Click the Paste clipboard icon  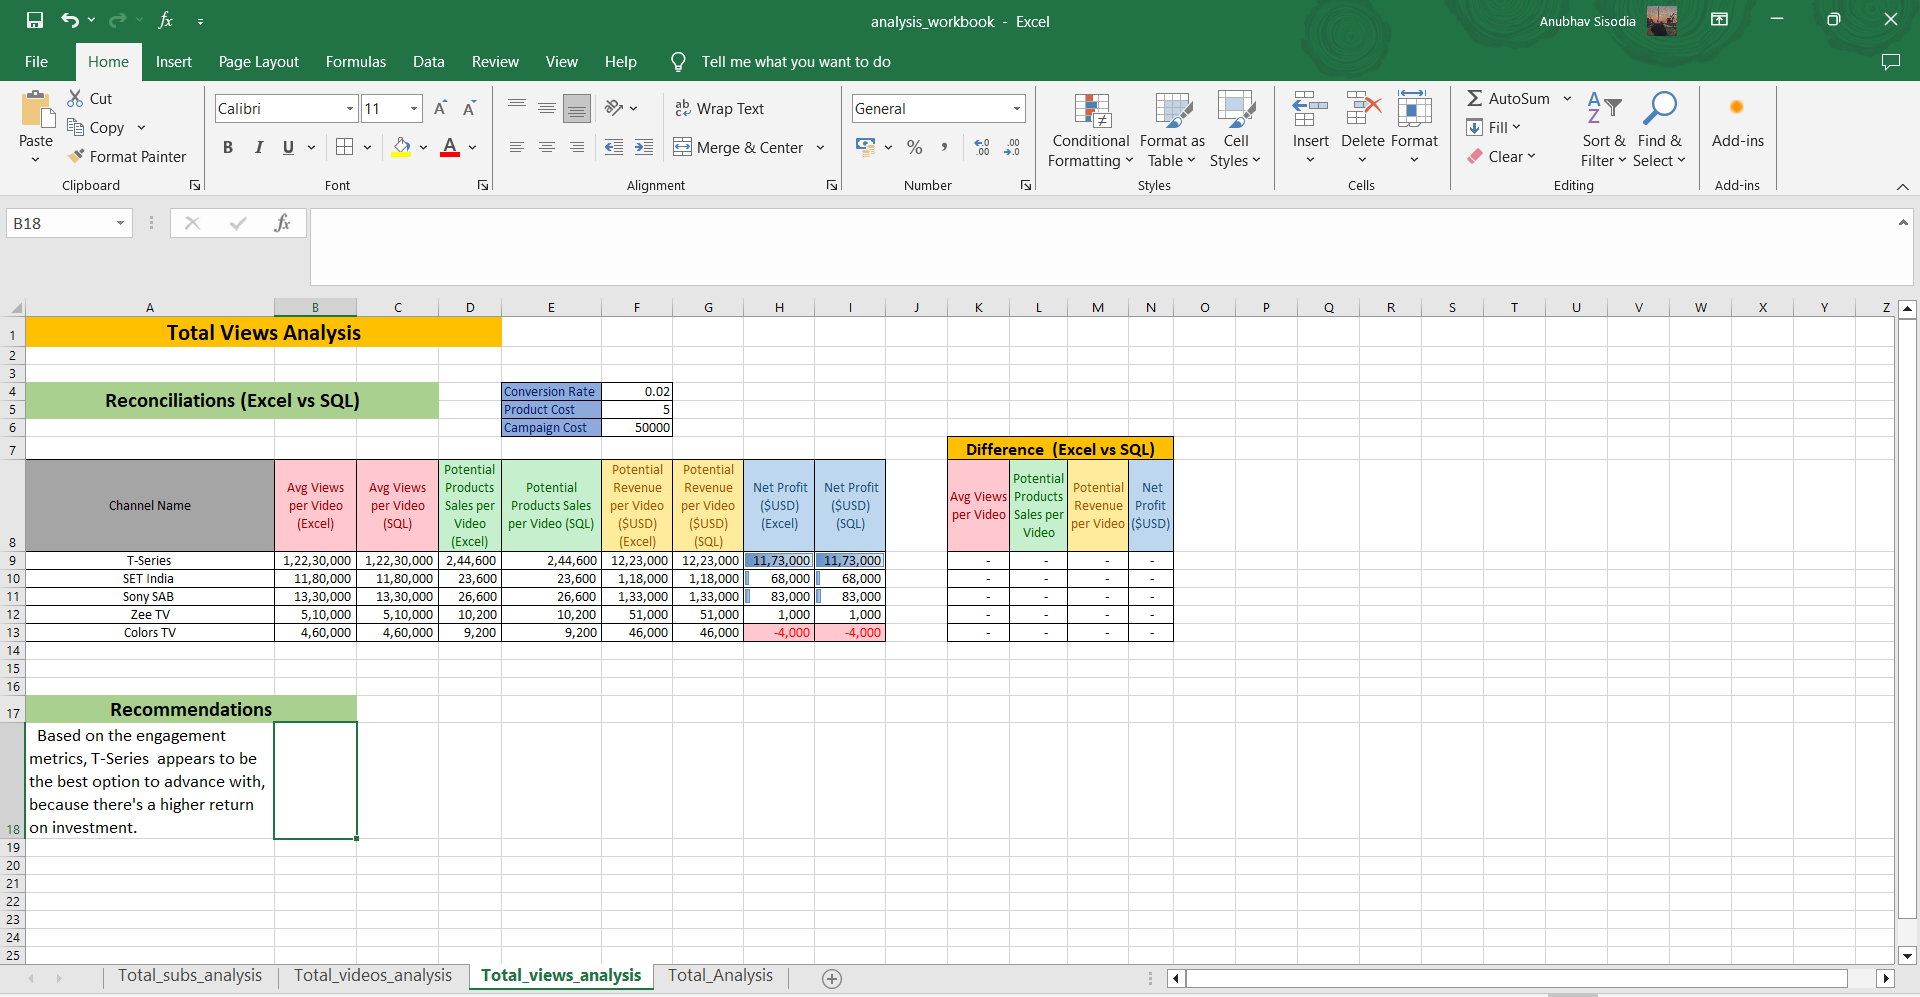click(x=37, y=110)
